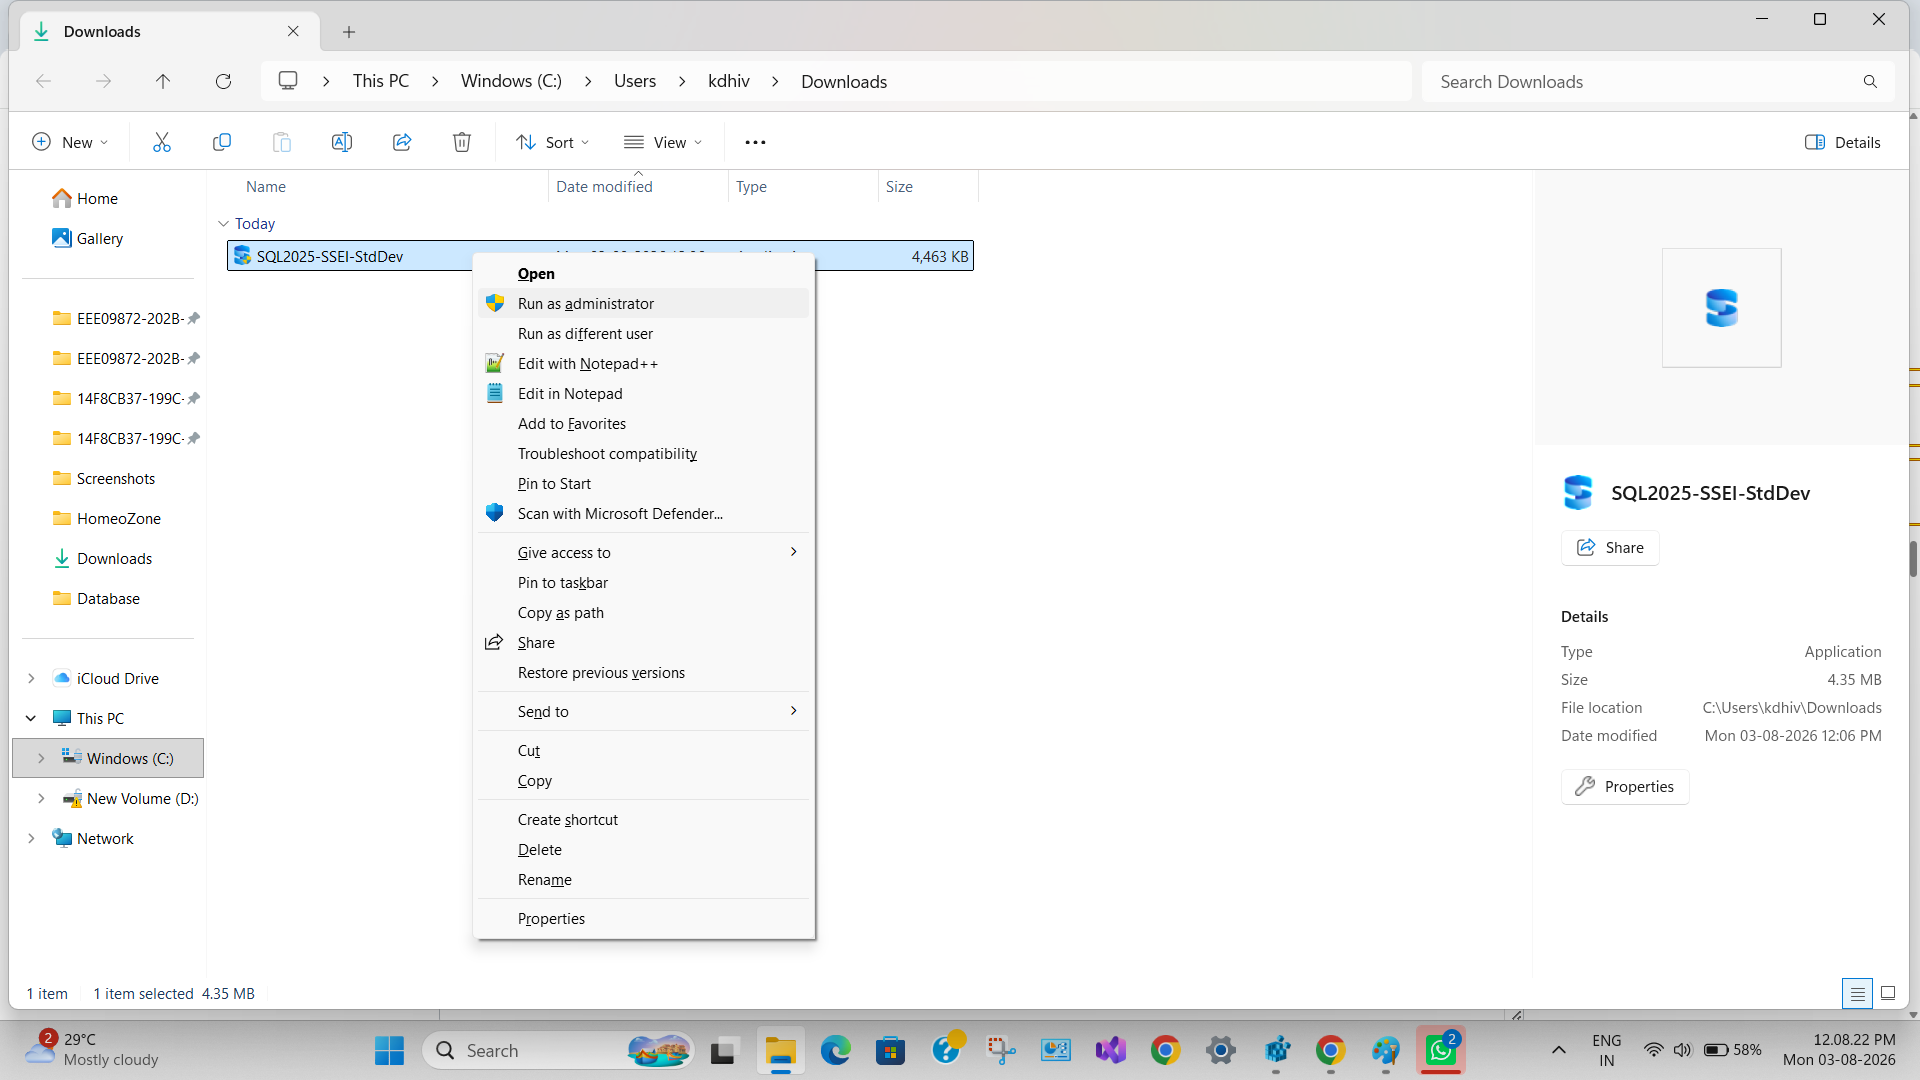Expand Network in the navigation pane
Screen dimensions: 1920x1080
pyautogui.click(x=31, y=838)
